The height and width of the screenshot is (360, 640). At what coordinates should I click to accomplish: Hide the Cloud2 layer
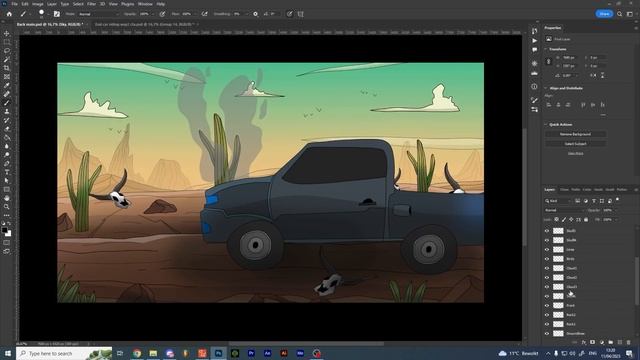tap(547, 278)
